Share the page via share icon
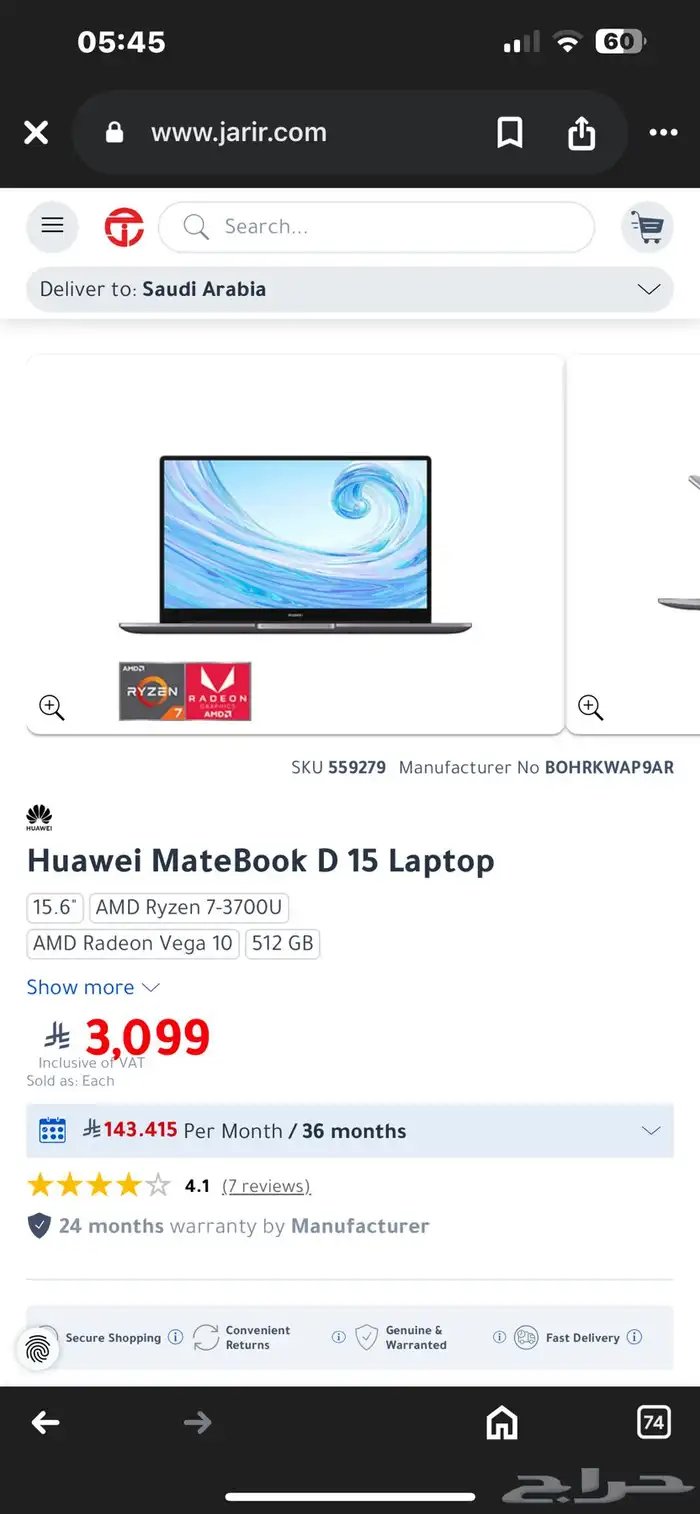Viewport: 700px width, 1514px height. pyautogui.click(x=582, y=132)
